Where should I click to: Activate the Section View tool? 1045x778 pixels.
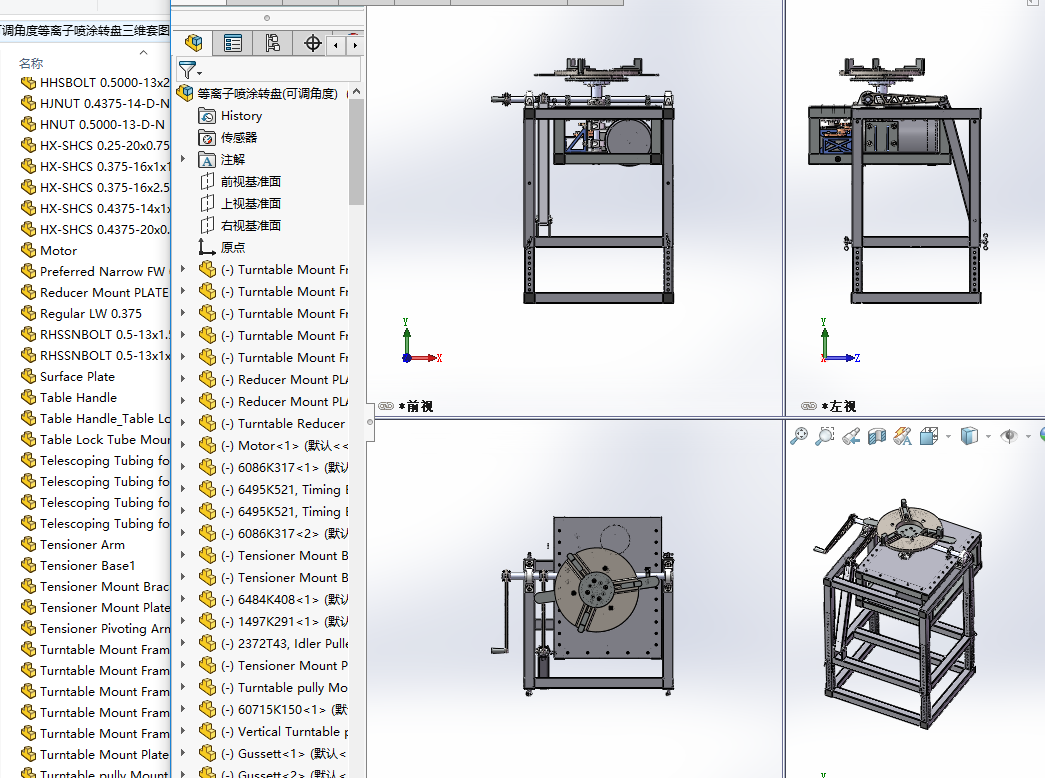click(876, 436)
